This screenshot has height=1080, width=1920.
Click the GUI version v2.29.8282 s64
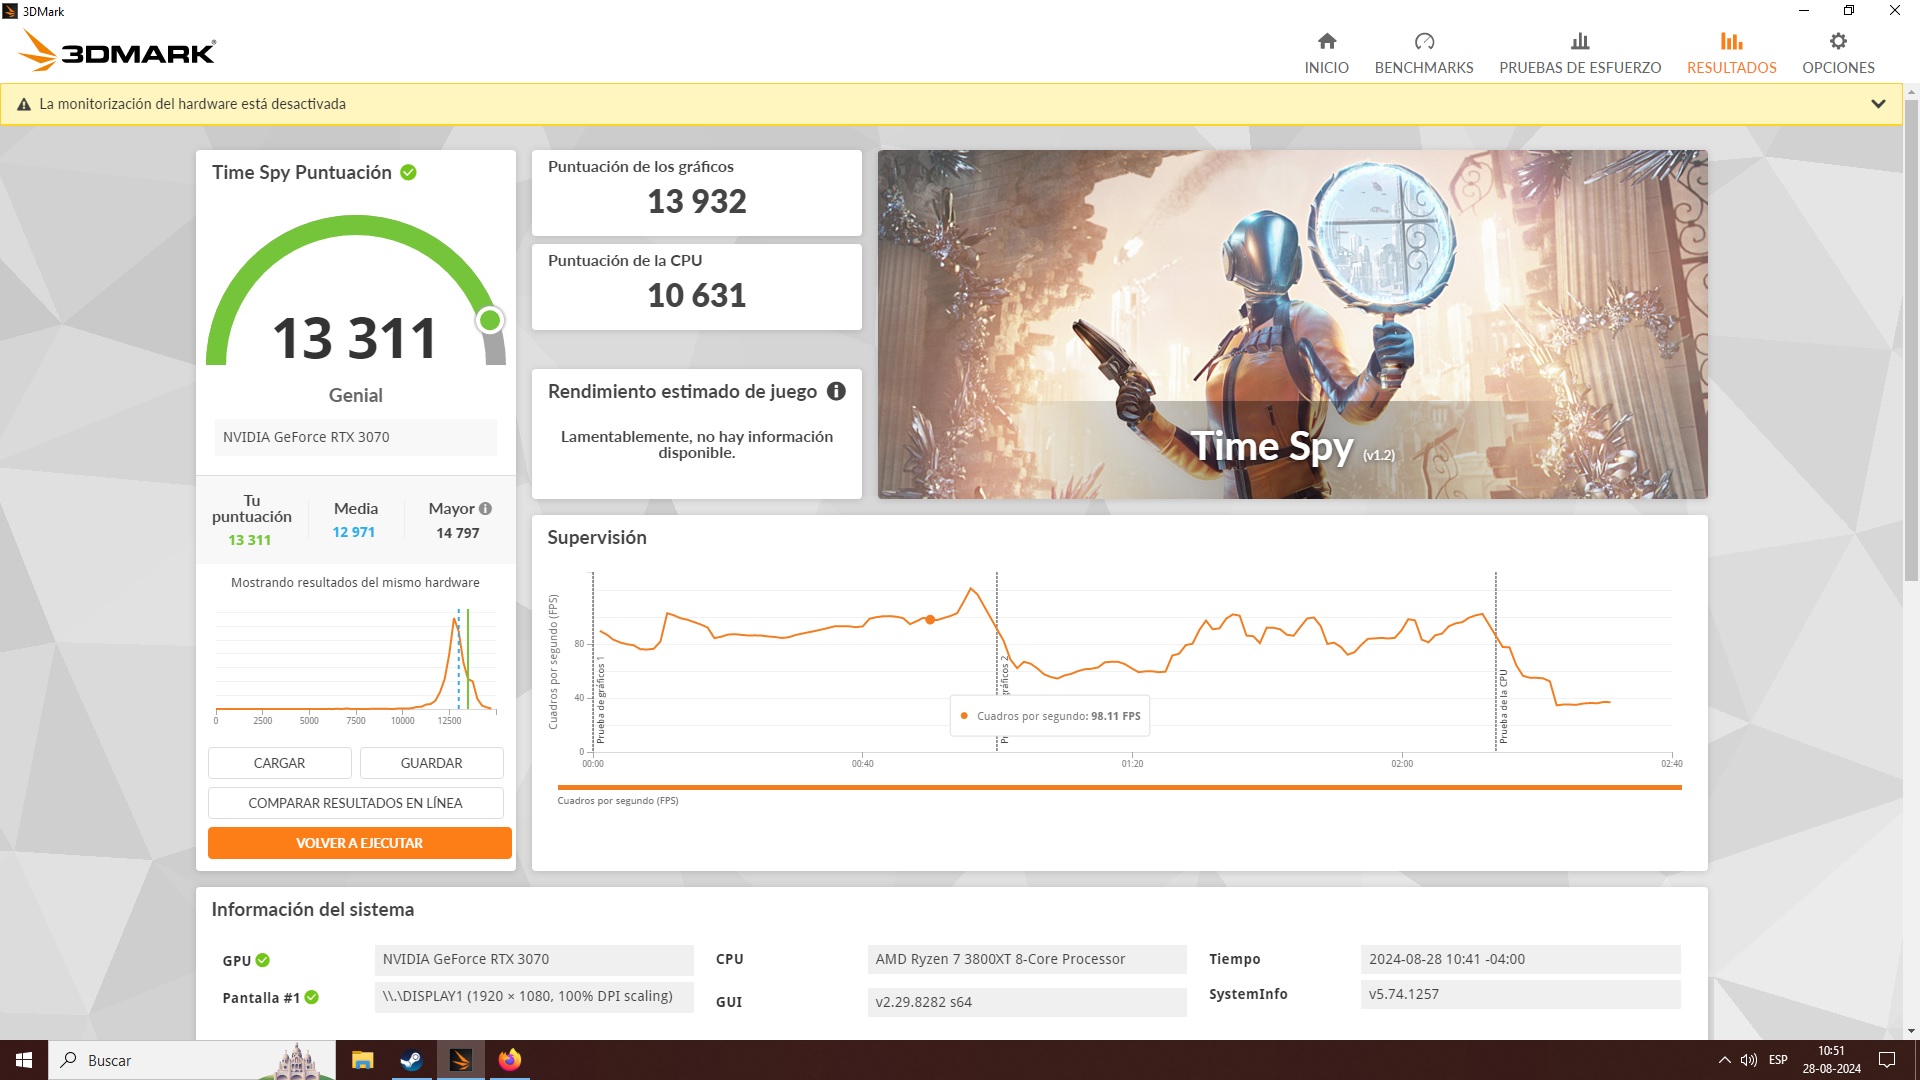pyautogui.click(x=1027, y=1002)
